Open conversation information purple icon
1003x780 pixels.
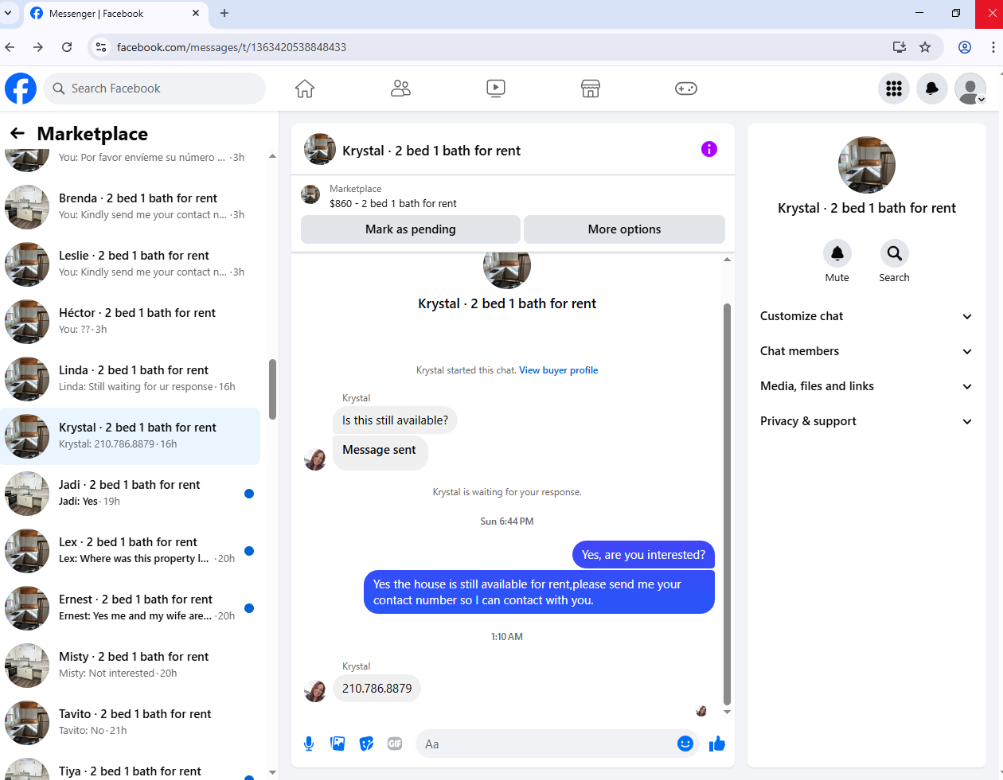[709, 149]
